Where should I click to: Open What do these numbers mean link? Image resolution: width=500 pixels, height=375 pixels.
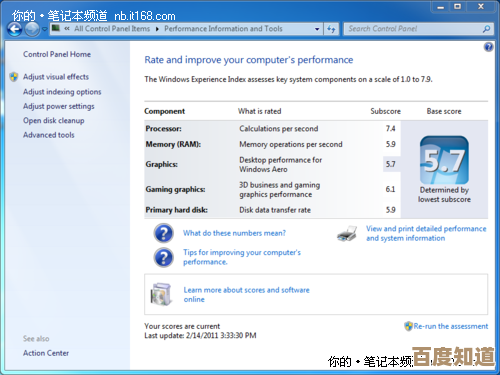tap(234, 233)
